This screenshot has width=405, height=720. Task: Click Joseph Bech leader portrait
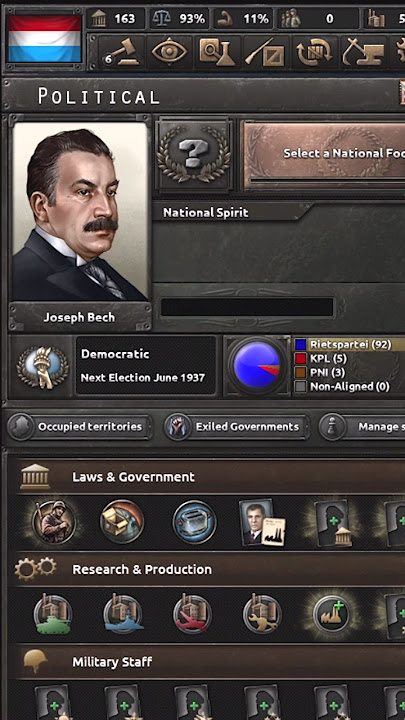pyautogui.click(x=80, y=212)
